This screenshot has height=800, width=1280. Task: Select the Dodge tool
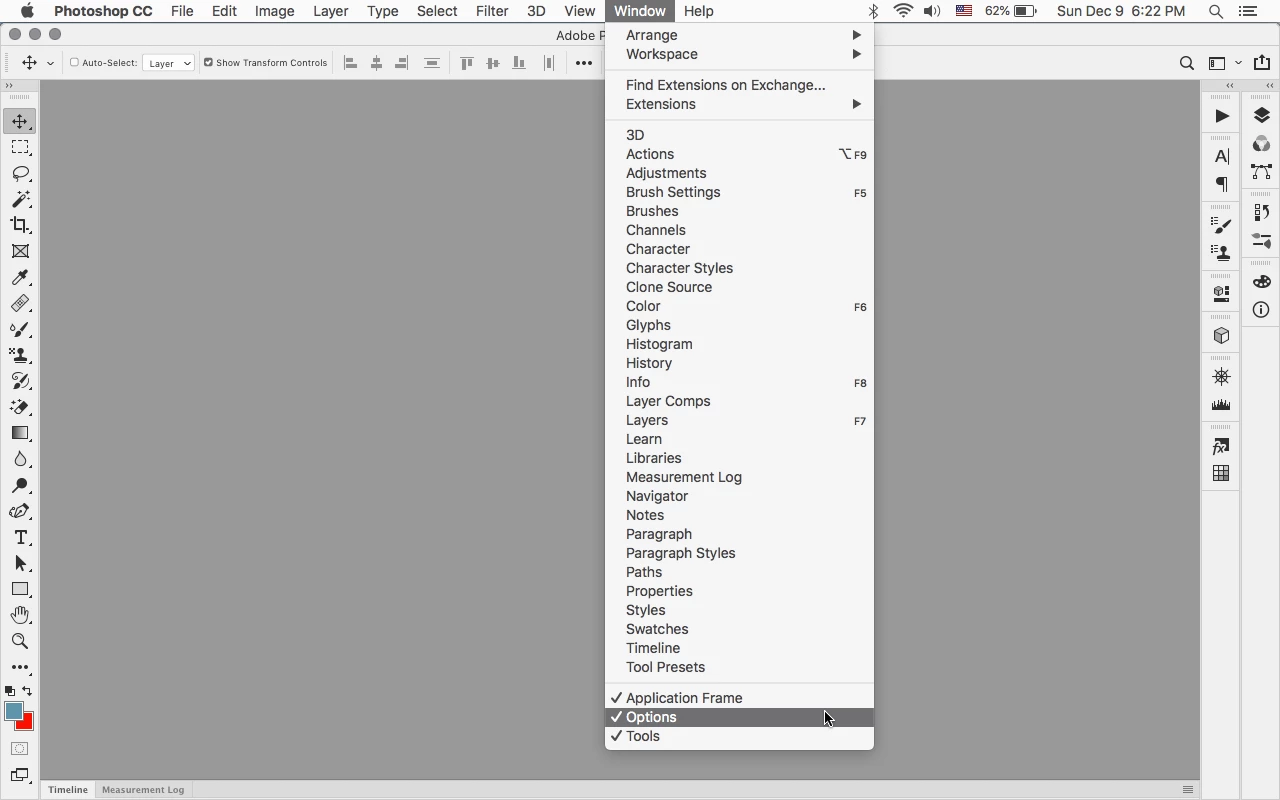click(20, 485)
